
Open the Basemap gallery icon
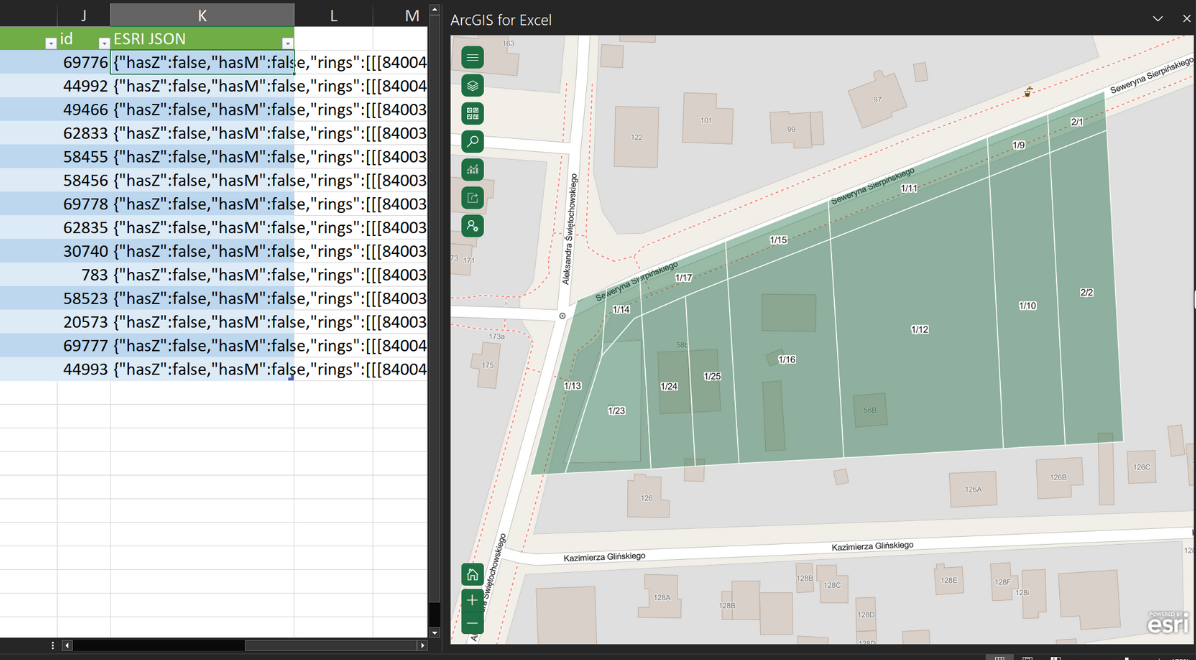[x=473, y=114]
